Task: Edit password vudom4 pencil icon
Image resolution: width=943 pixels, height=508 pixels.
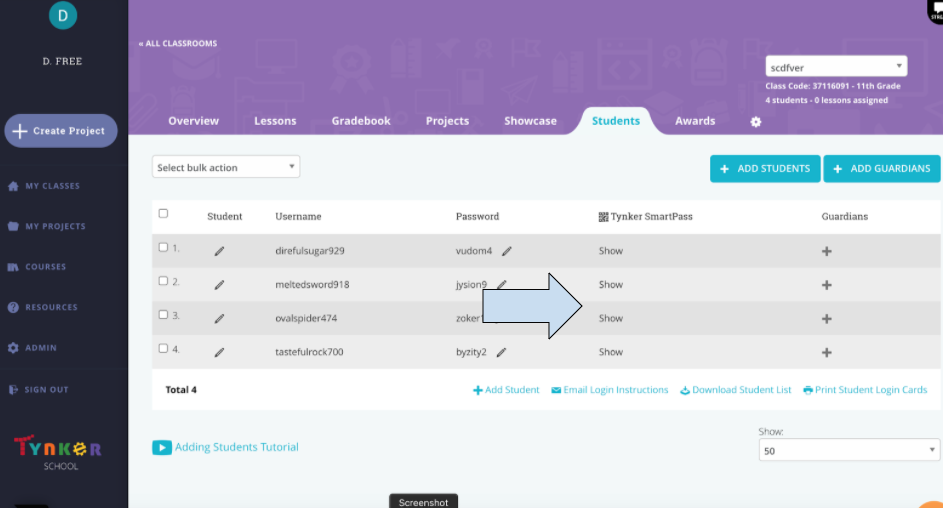Action: click(x=507, y=251)
